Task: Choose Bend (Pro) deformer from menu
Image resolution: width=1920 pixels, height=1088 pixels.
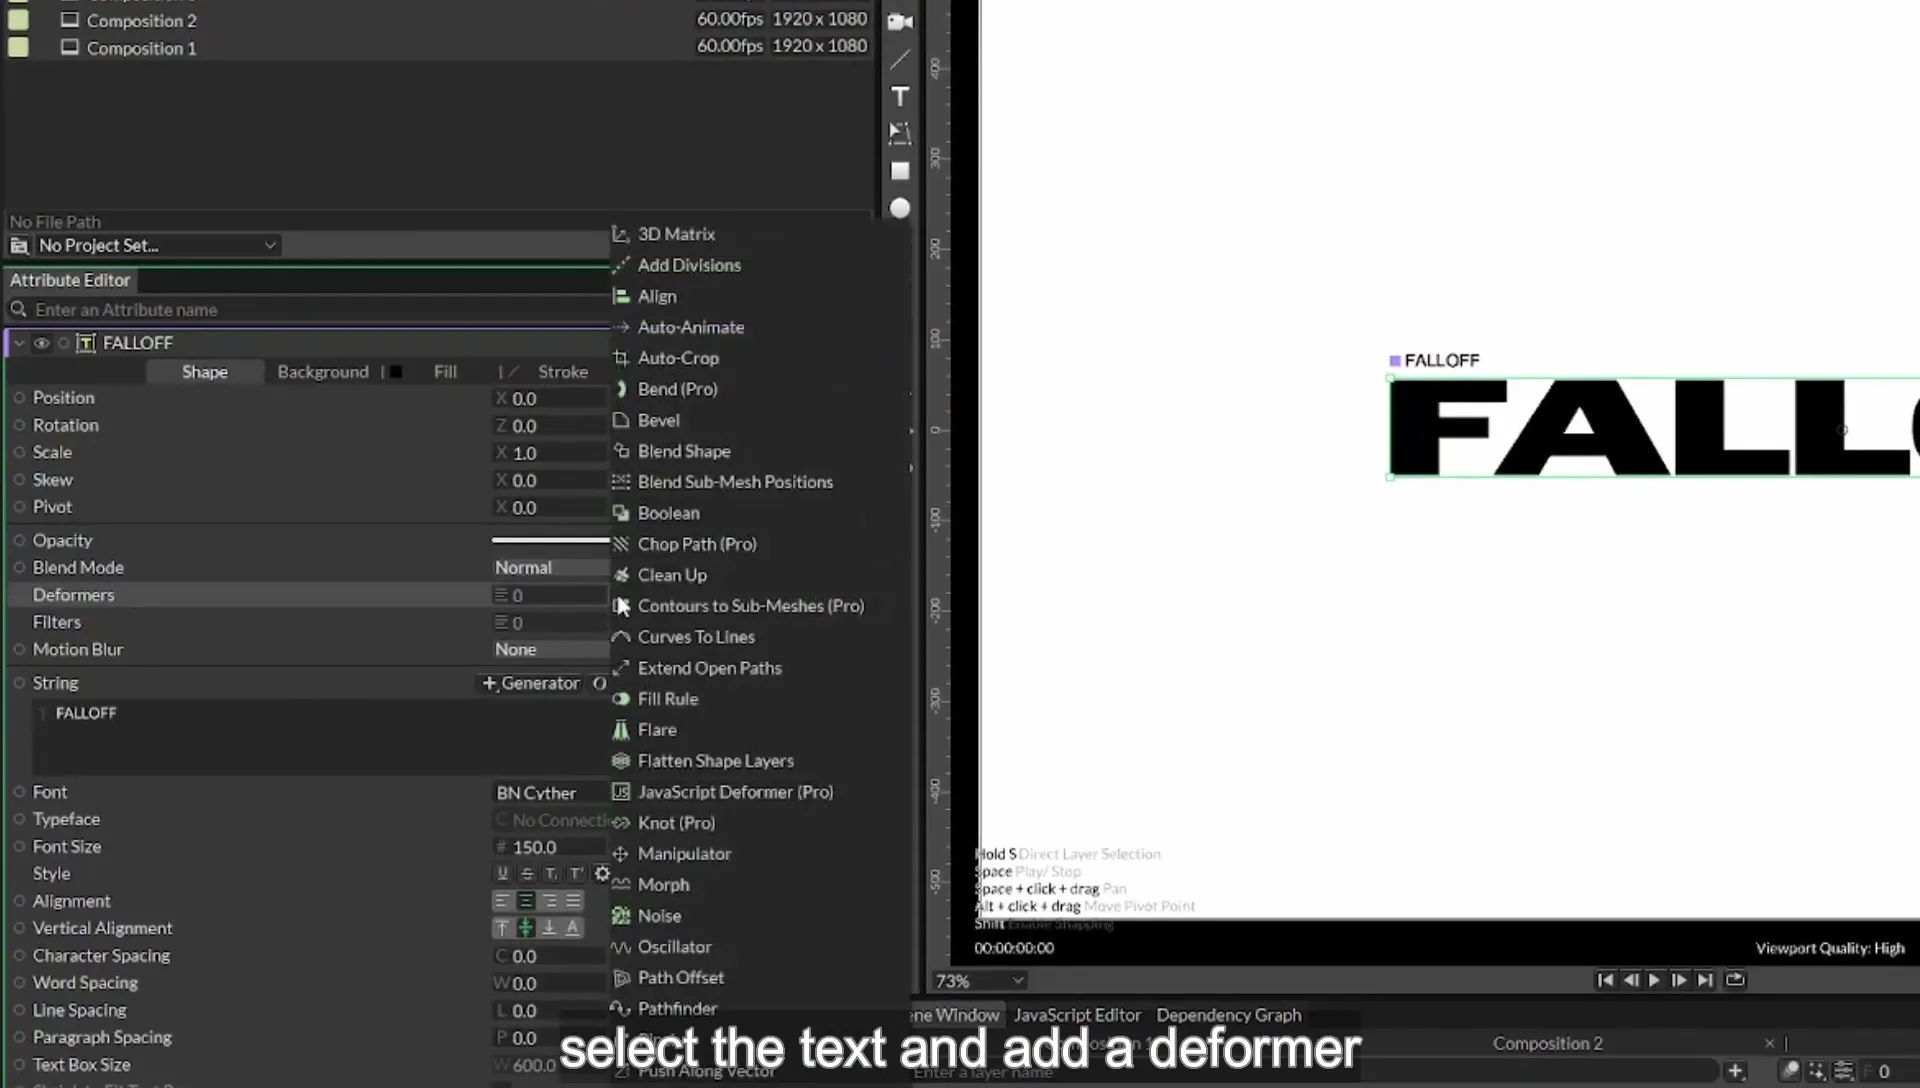Action: tap(677, 389)
